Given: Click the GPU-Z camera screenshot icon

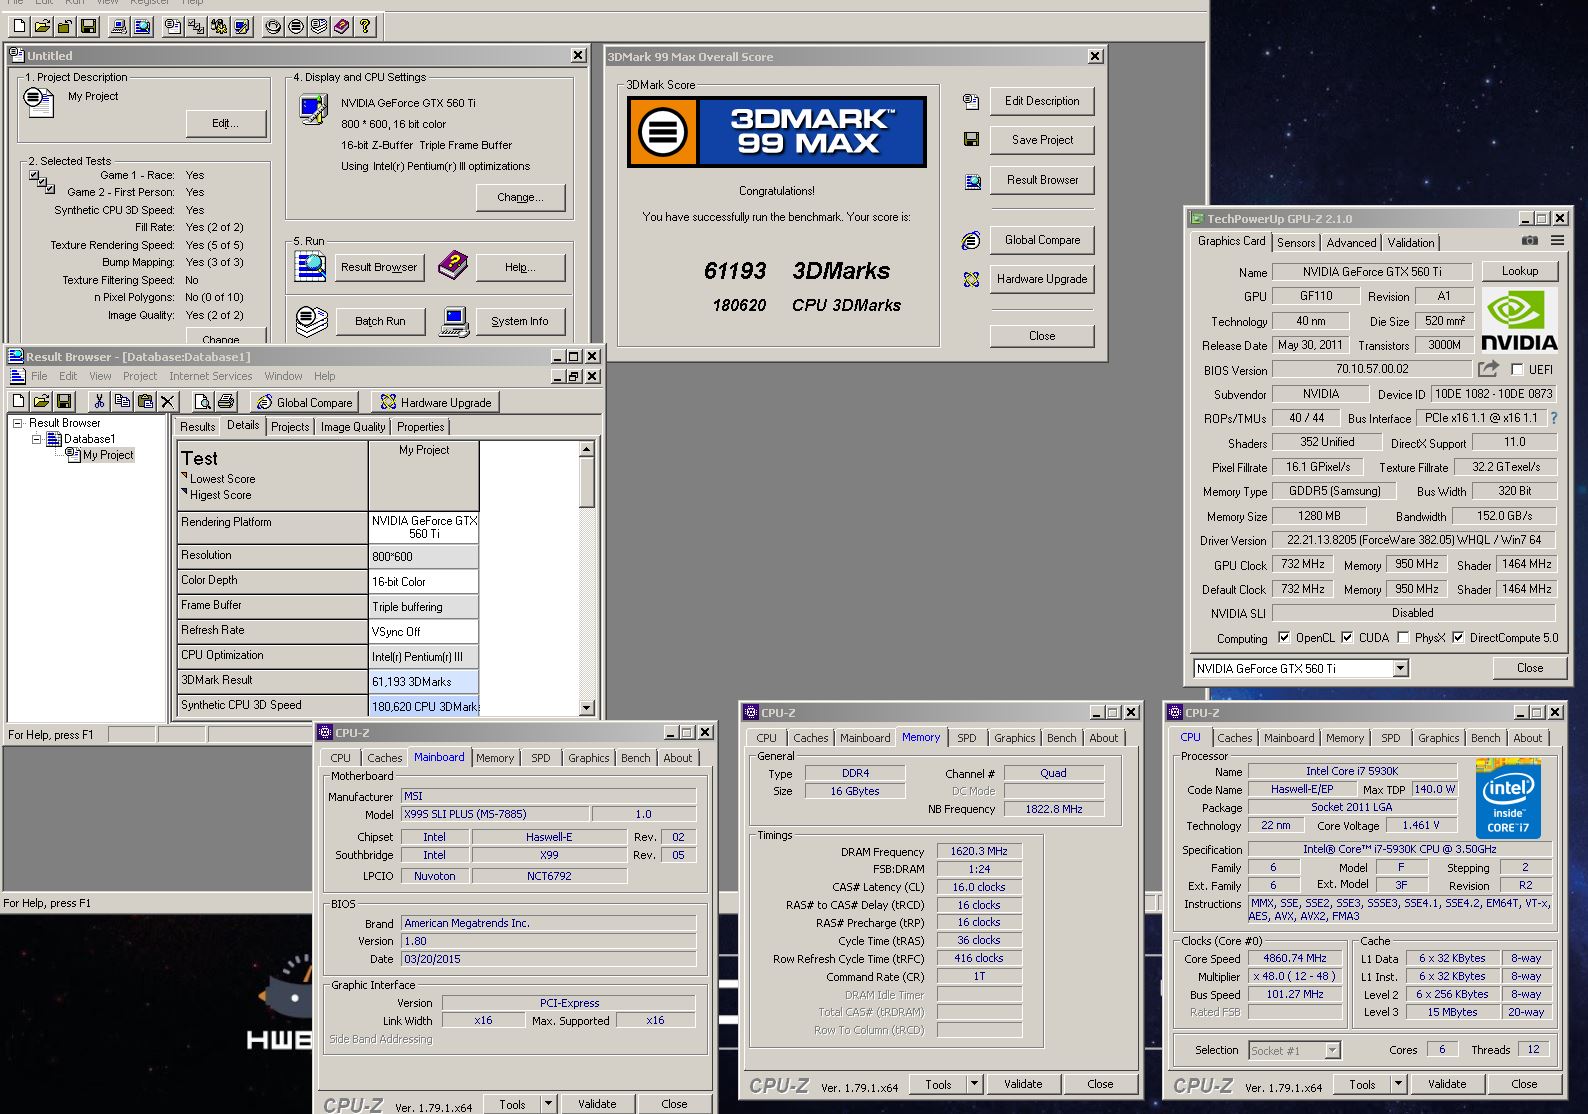Looking at the screenshot, I should [x=1530, y=241].
